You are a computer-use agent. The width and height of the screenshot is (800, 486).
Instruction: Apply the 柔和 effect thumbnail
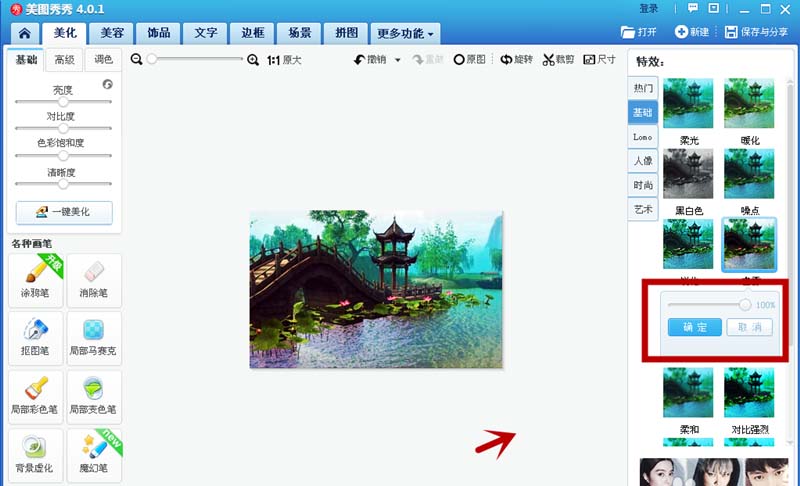688,393
